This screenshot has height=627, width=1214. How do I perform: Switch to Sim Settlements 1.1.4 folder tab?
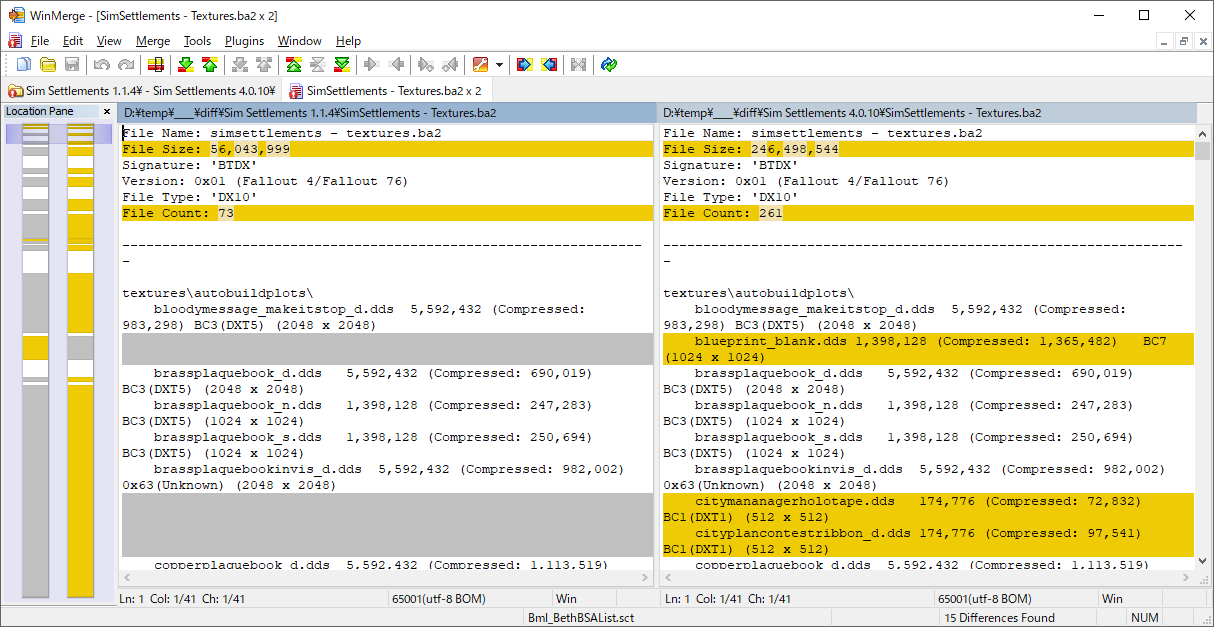(141, 91)
